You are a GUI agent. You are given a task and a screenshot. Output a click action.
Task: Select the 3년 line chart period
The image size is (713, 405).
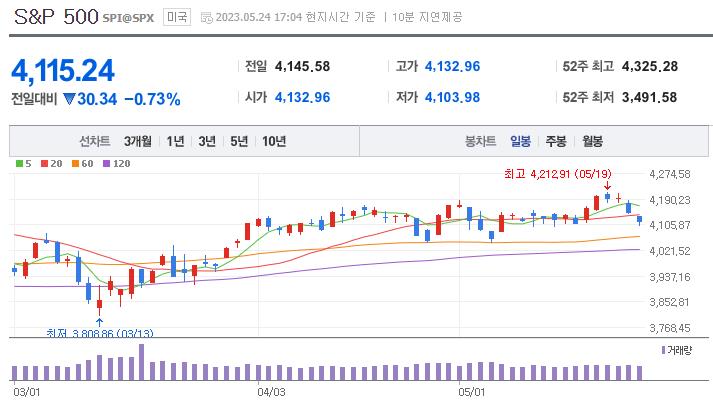pos(207,141)
